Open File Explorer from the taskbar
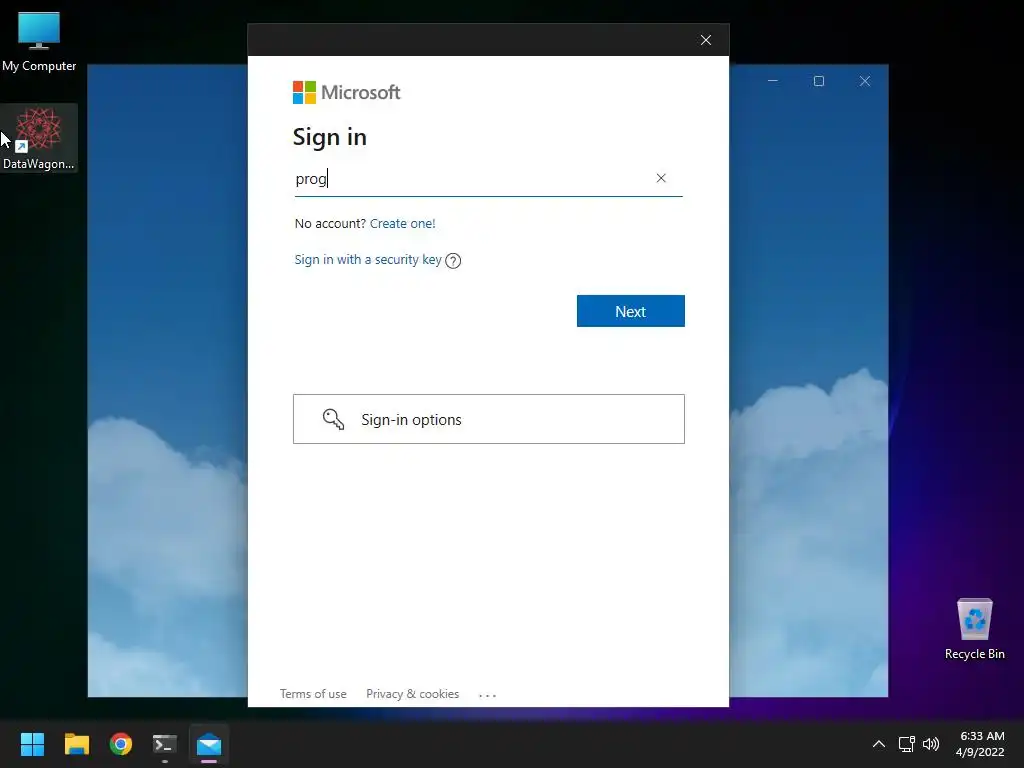The width and height of the screenshot is (1024, 768). (76, 744)
